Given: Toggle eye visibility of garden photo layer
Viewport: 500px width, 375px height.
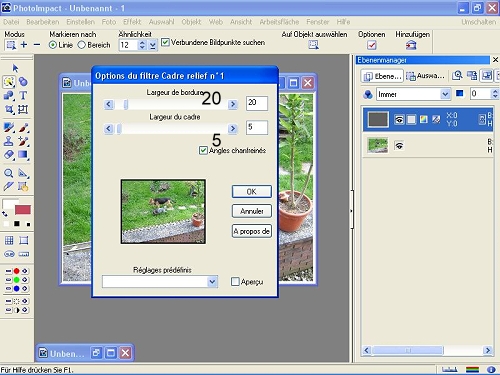Looking at the screenshot, I should pyautogui.click(x=399, y=145).
